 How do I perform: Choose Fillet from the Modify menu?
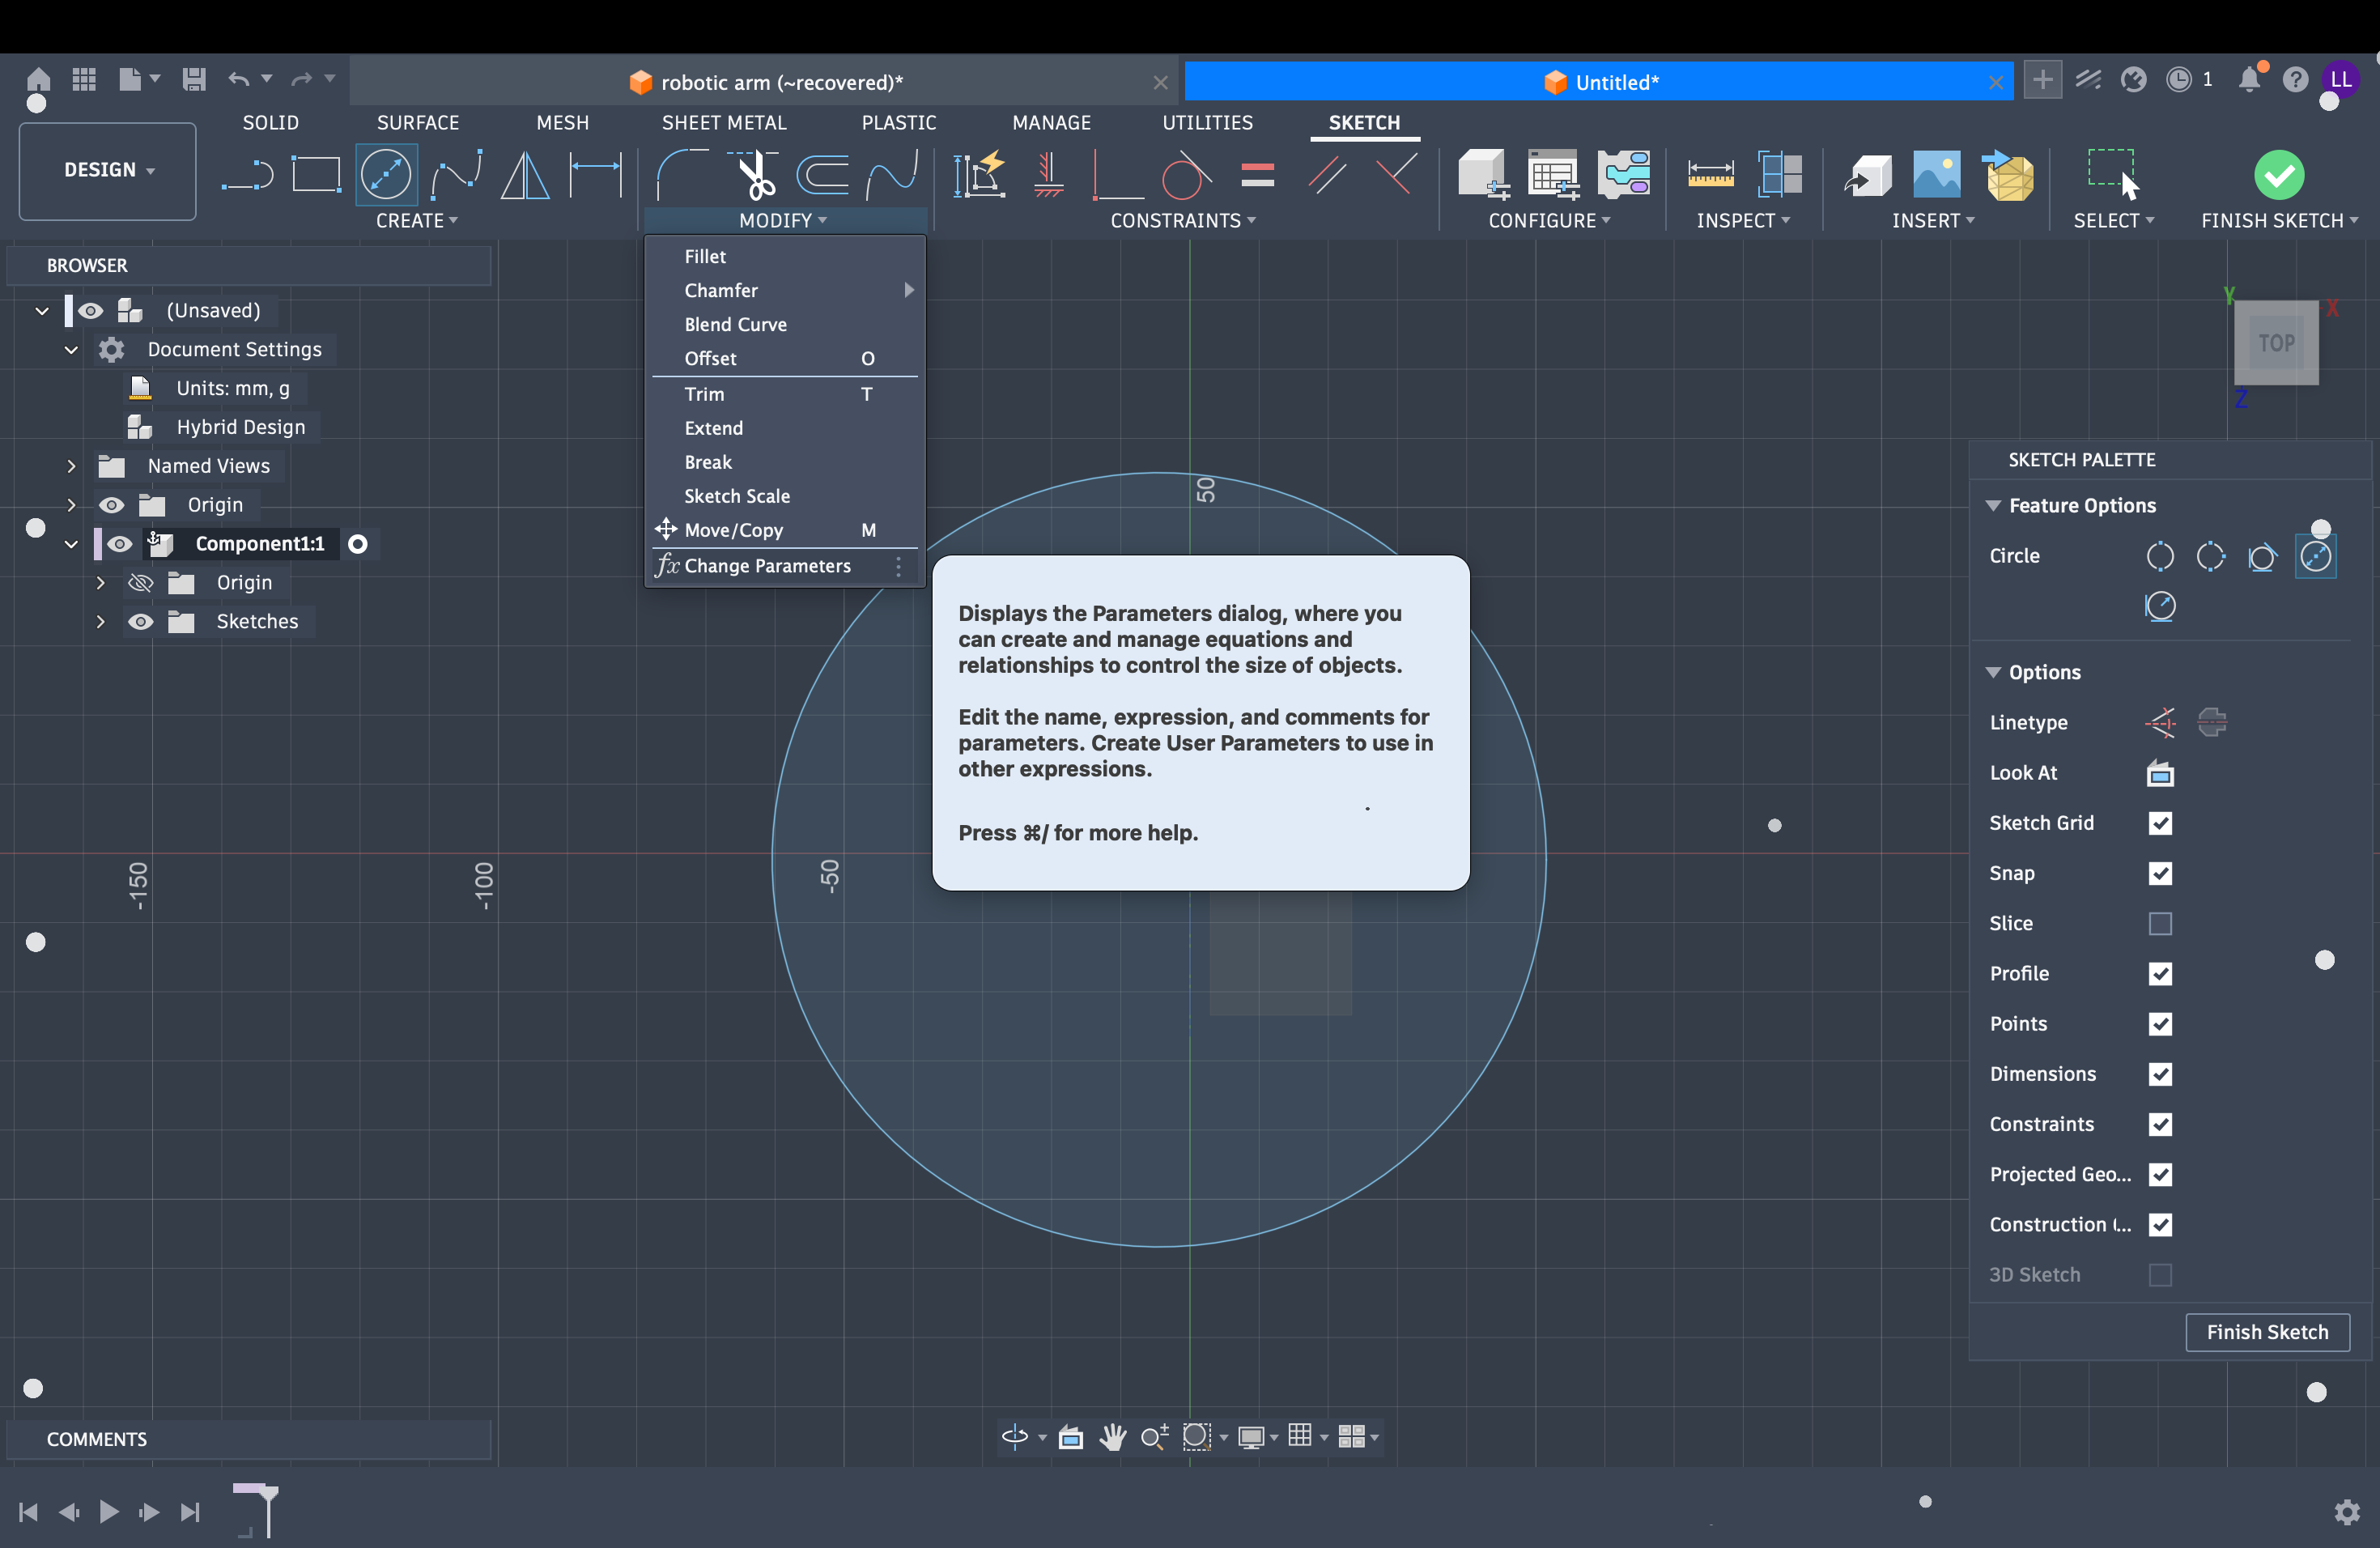point(785,257)
